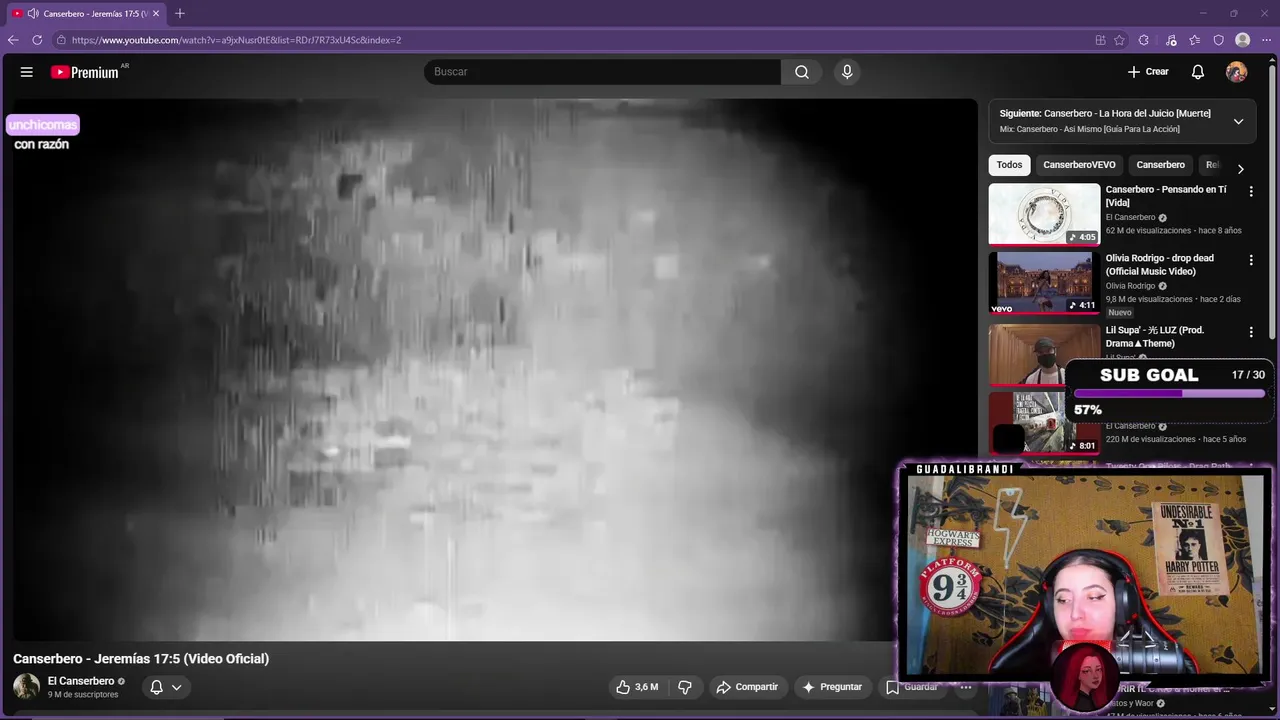Click the Pensando en Ti [Vida] title
The image size is (1280, 720).
(1166, 196)
